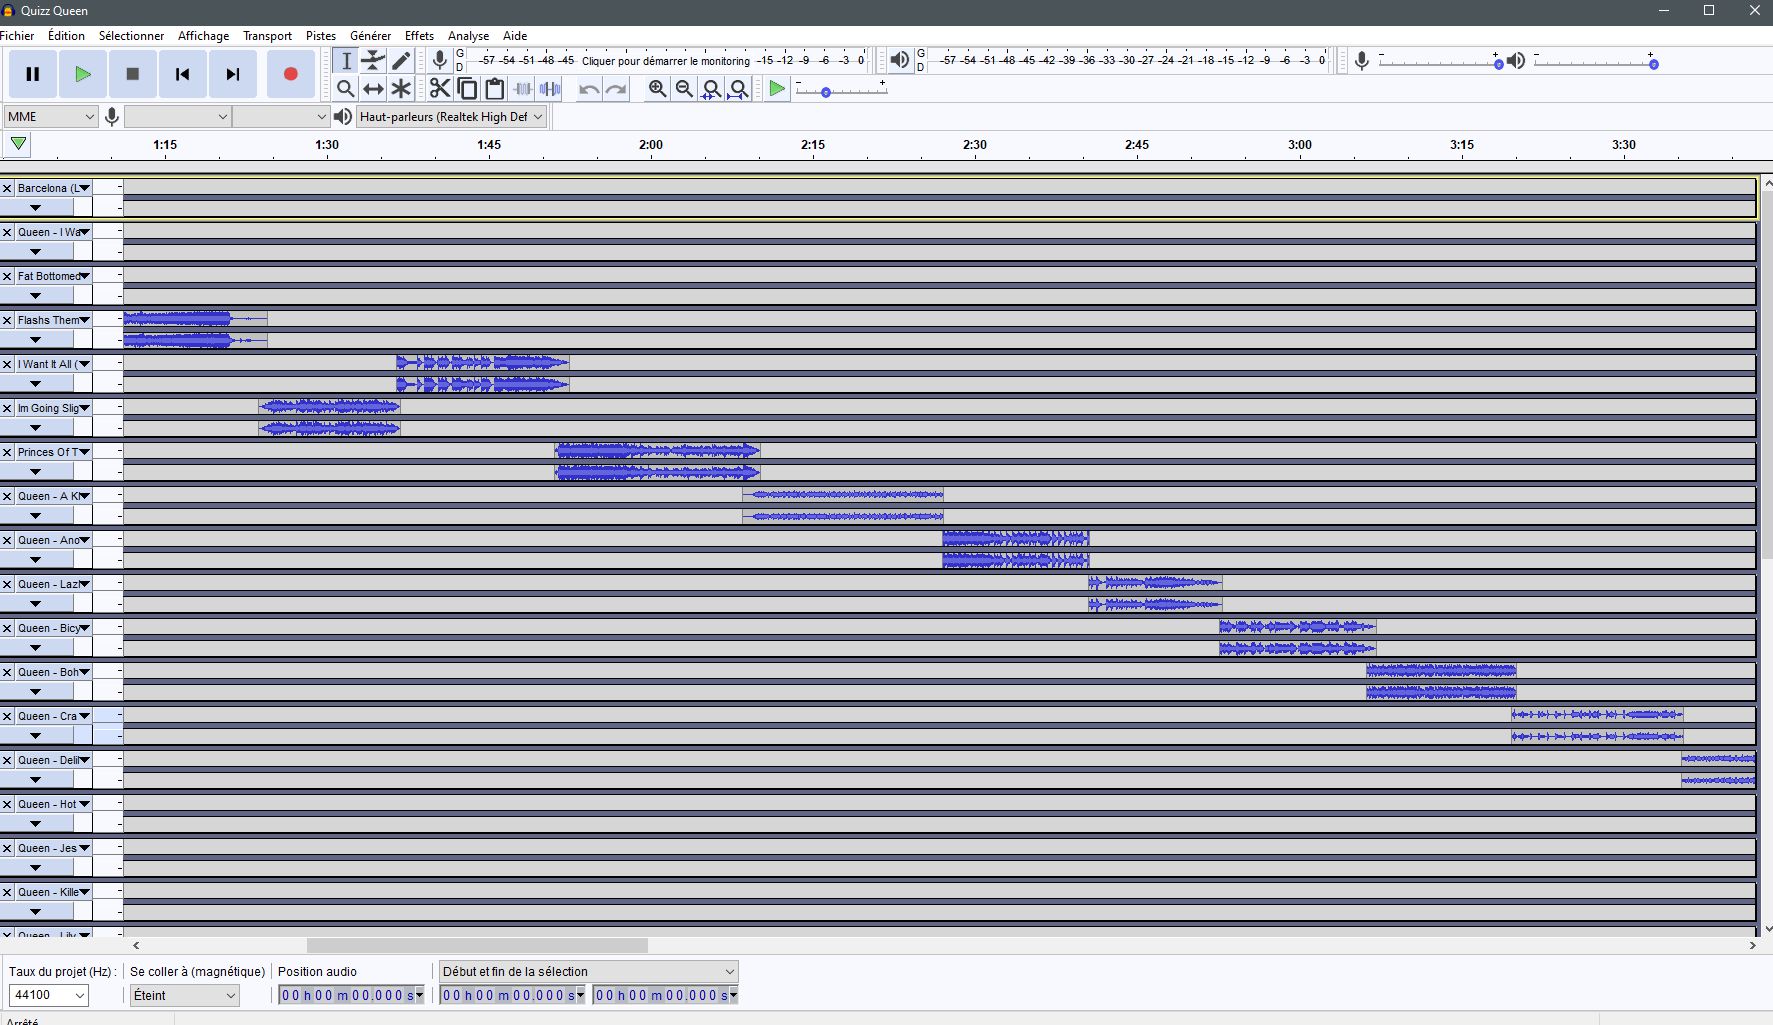Toggle the Pause button
This screenshot has height=1025, width=1773.
(x=33, y=74)
